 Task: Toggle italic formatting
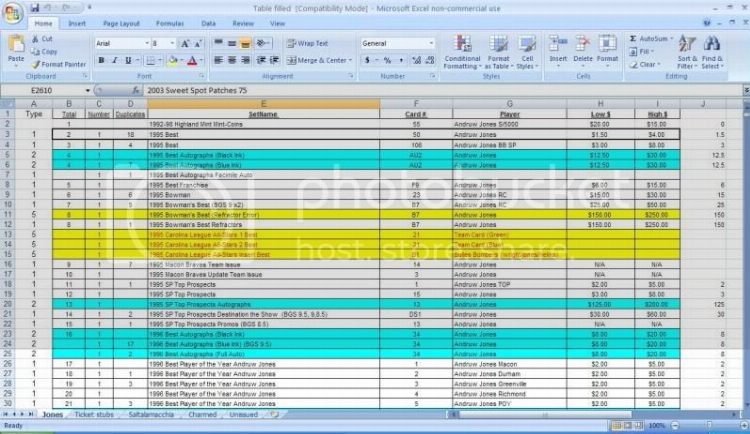click(x=114, y=60)
